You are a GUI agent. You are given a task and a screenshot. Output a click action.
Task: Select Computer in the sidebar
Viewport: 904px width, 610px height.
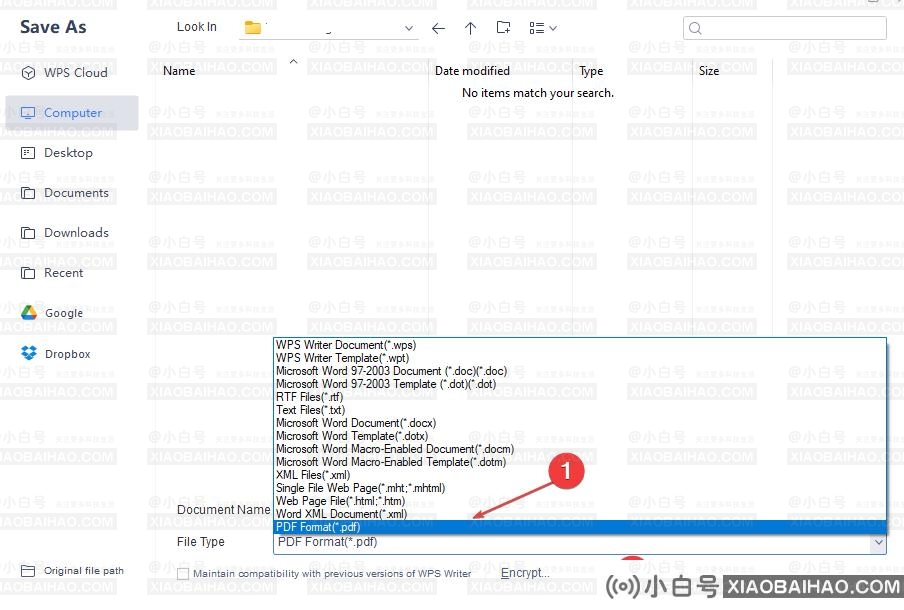pos(71,113)
